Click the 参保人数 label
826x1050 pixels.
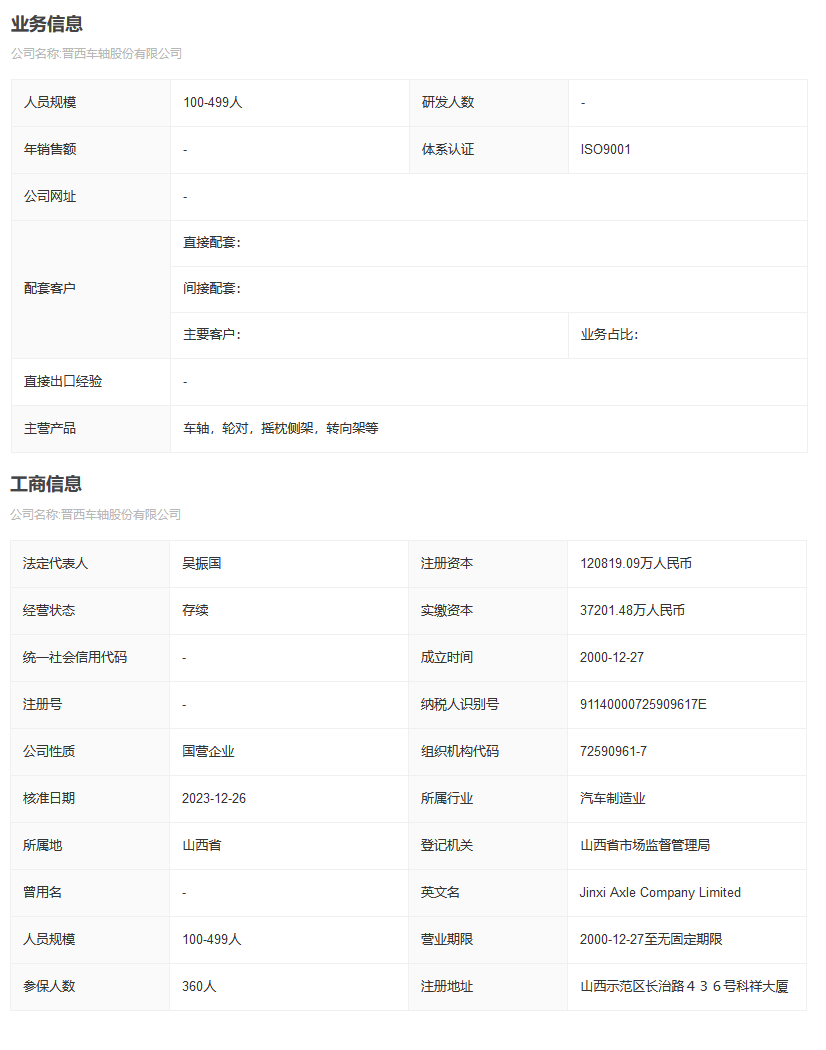click(x=49, y=986)
